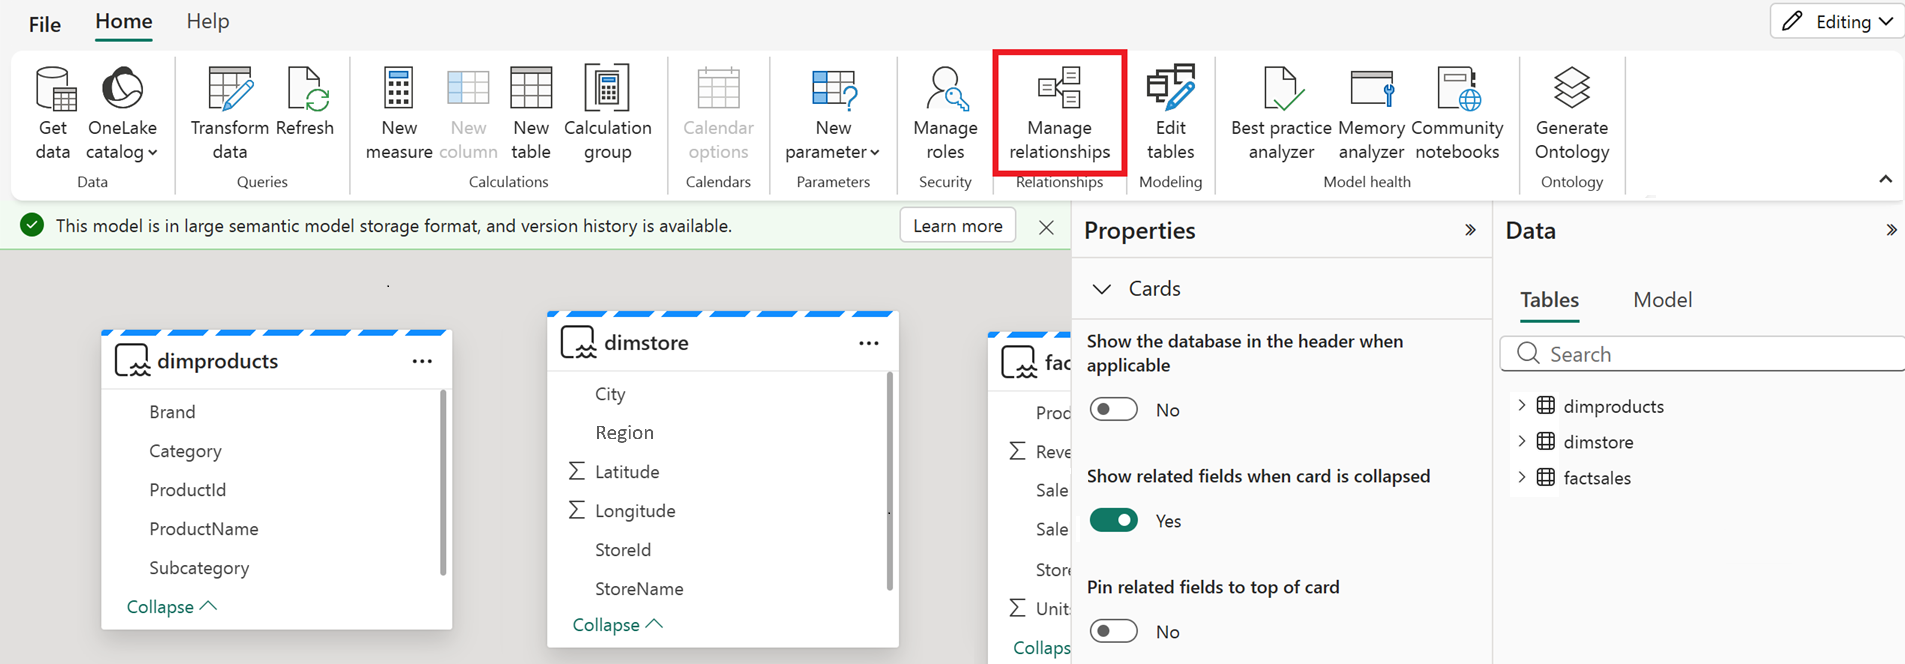Select the City field in dimstore

coord(610,394)
